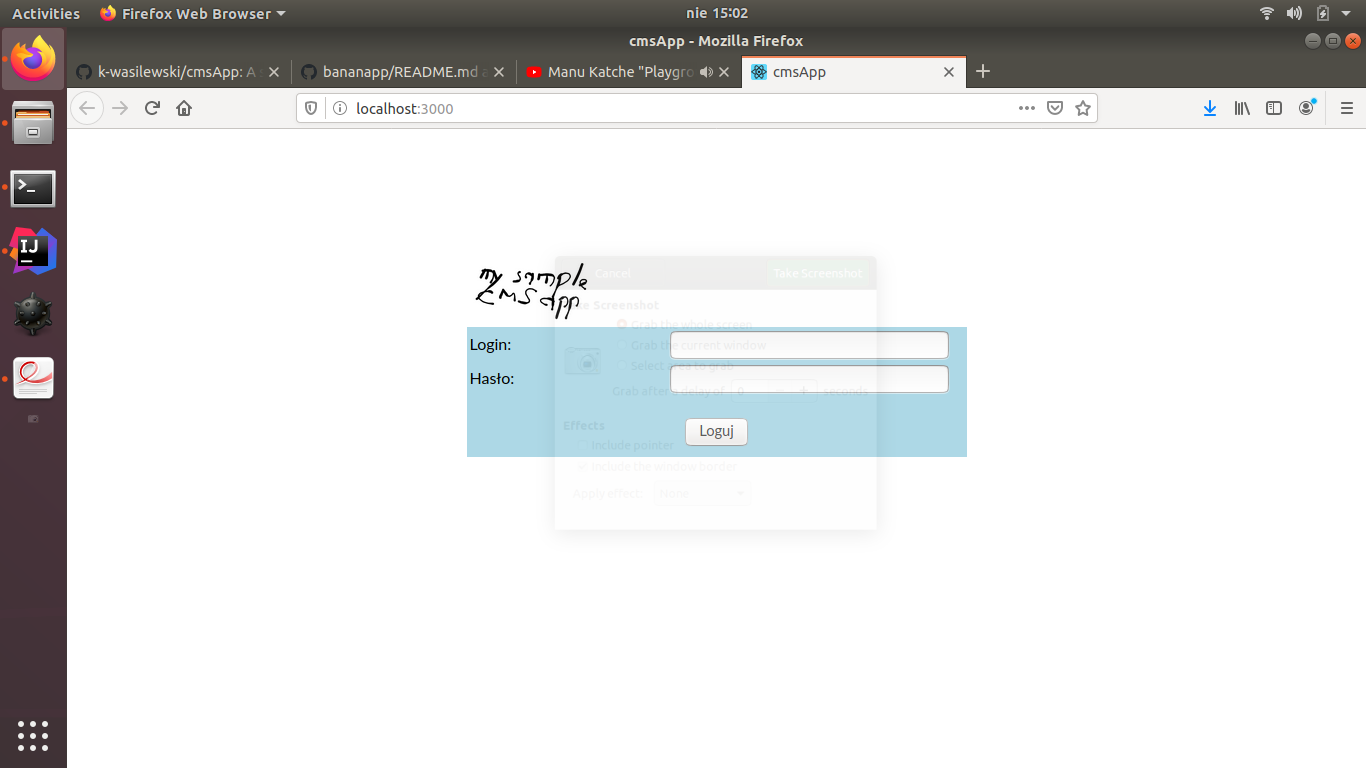Open IntelliJ IDEA from the dock
The image size is (1366, 768).
tap(34, 251)
